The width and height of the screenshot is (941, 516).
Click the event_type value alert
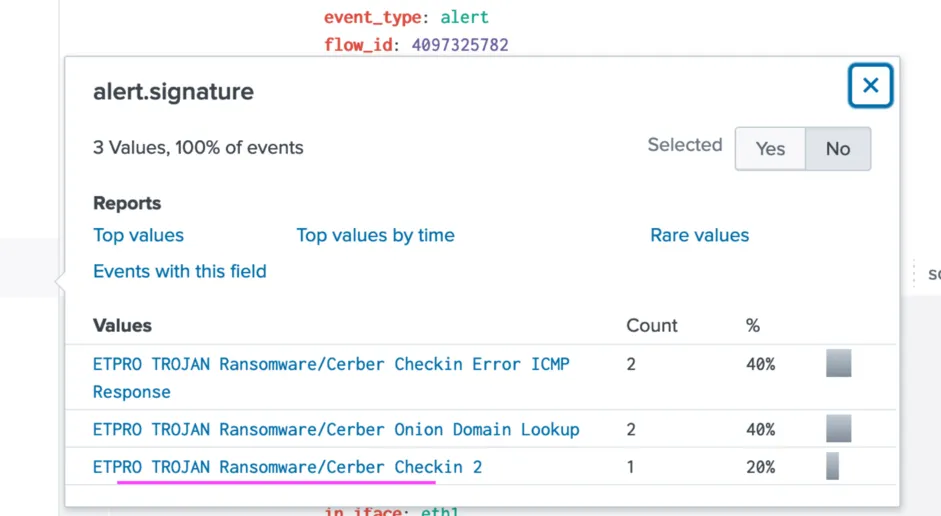(x=464, y=17)
